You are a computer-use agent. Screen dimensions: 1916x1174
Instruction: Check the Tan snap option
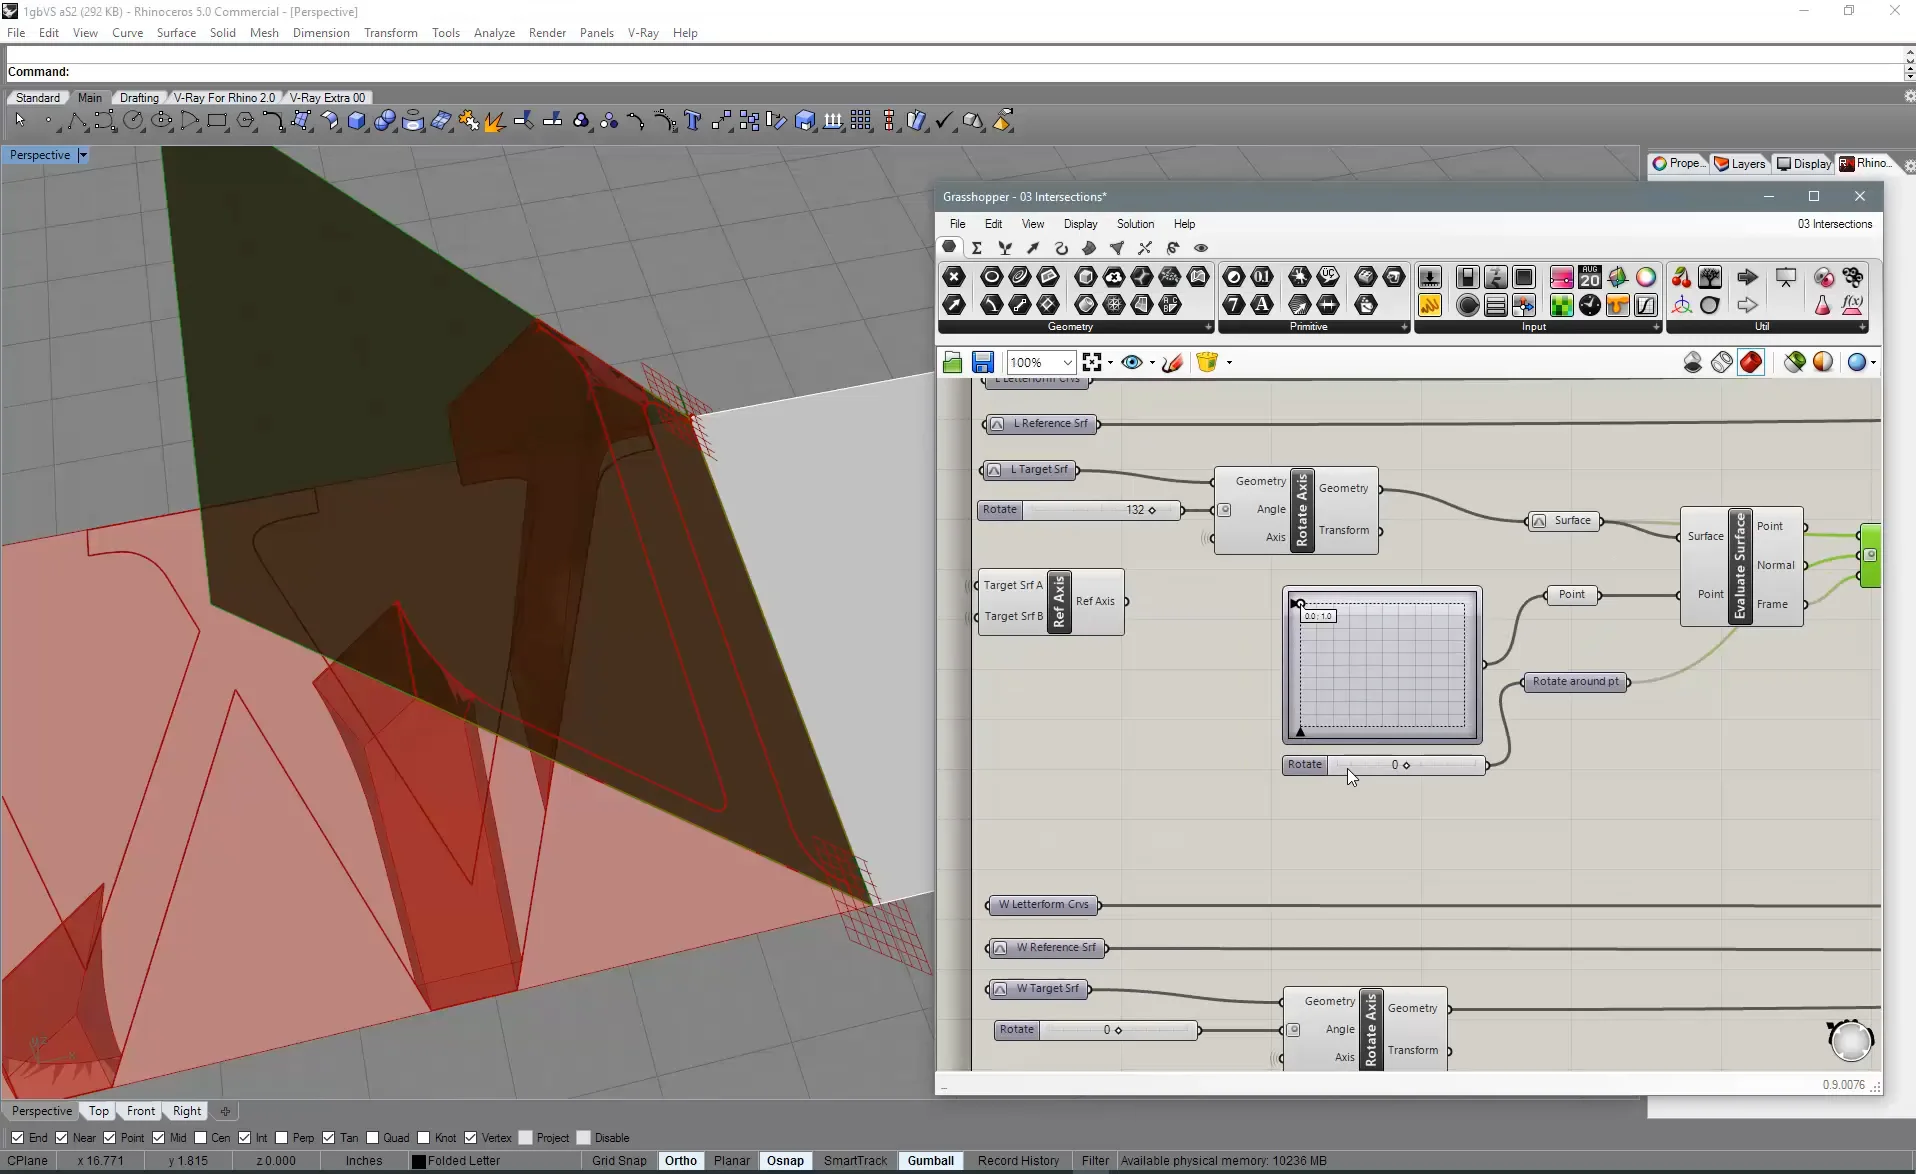[331, 1138]
